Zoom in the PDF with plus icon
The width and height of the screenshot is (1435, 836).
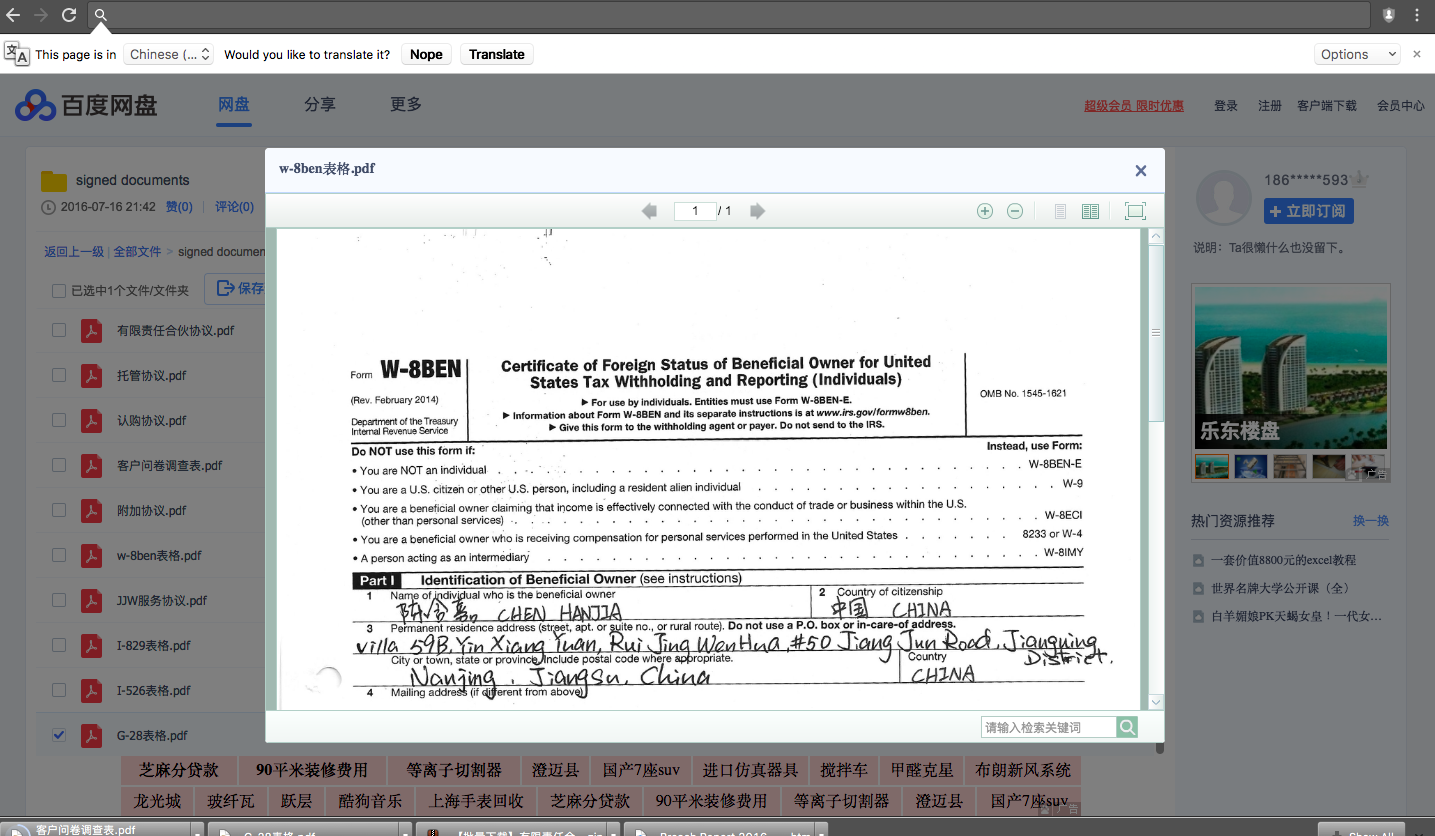(x=985, y=211)
